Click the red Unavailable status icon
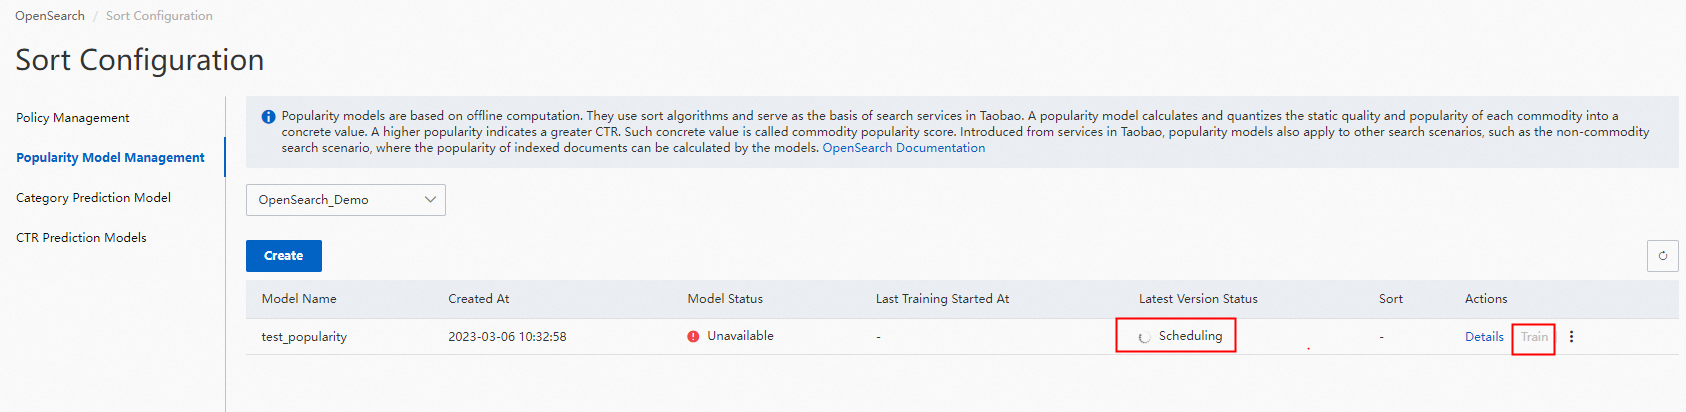This screenshot has height=412, width=1686. 693,337
